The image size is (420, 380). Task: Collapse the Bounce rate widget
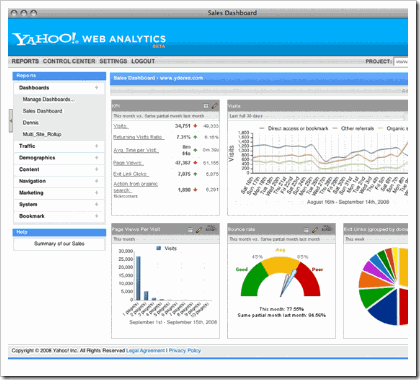306,230
